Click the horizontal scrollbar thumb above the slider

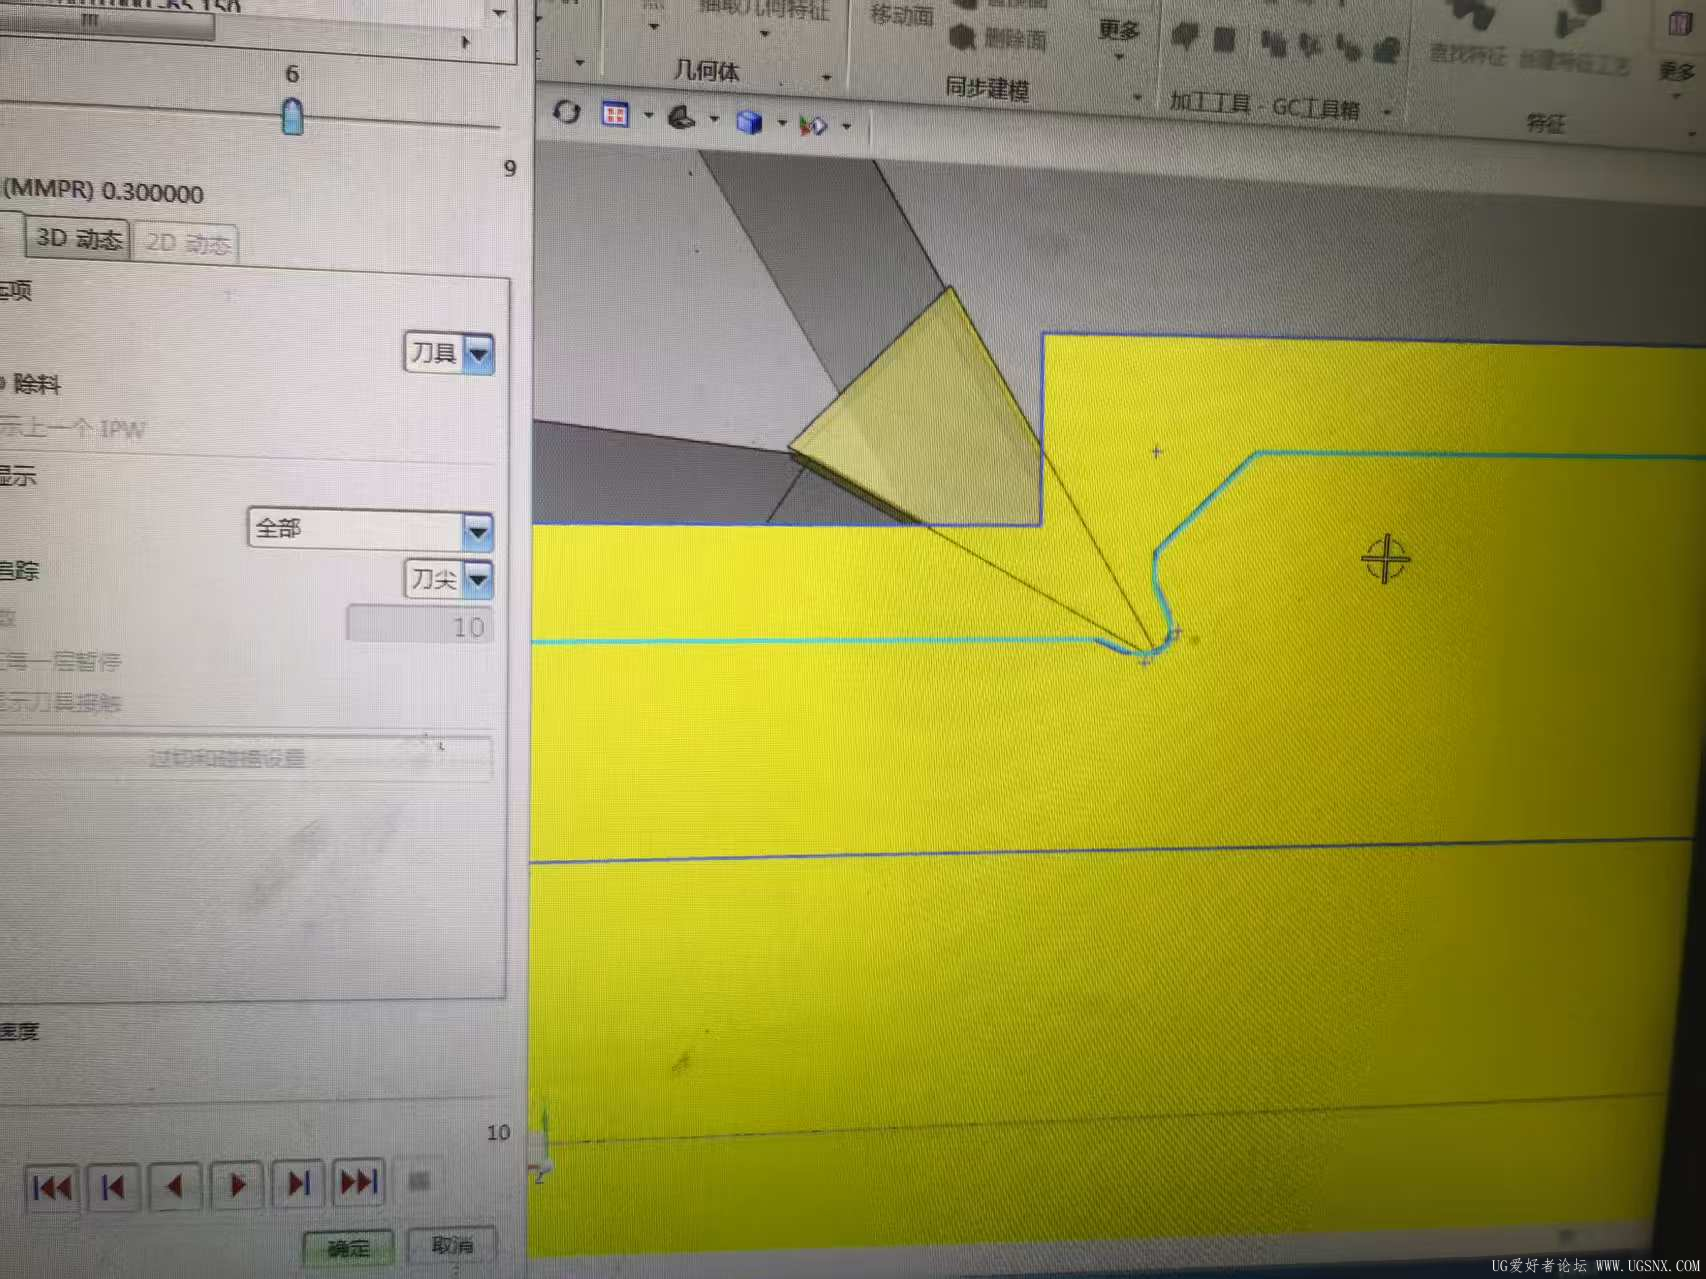[105, 23]
